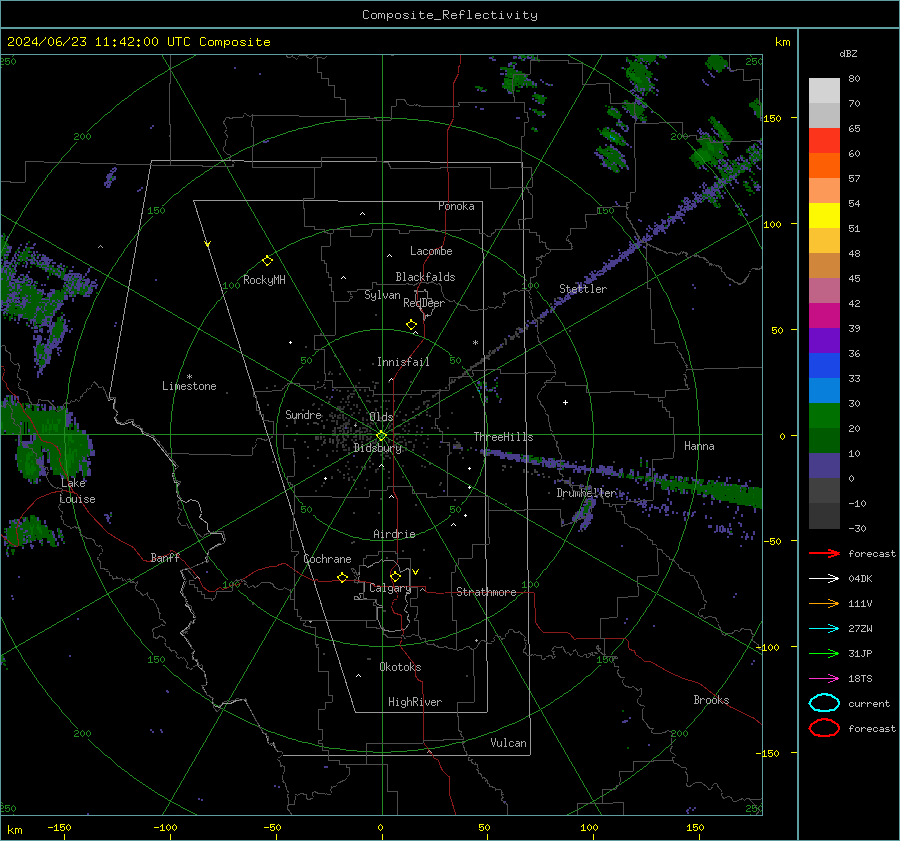900x841 pixels.
Task: Select the RedDeer city label
Action: click(x=424, y=303)
